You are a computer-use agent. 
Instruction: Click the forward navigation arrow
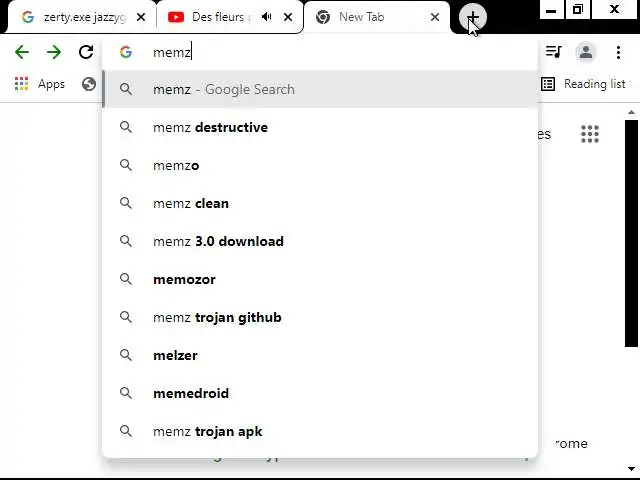[54, 52]
